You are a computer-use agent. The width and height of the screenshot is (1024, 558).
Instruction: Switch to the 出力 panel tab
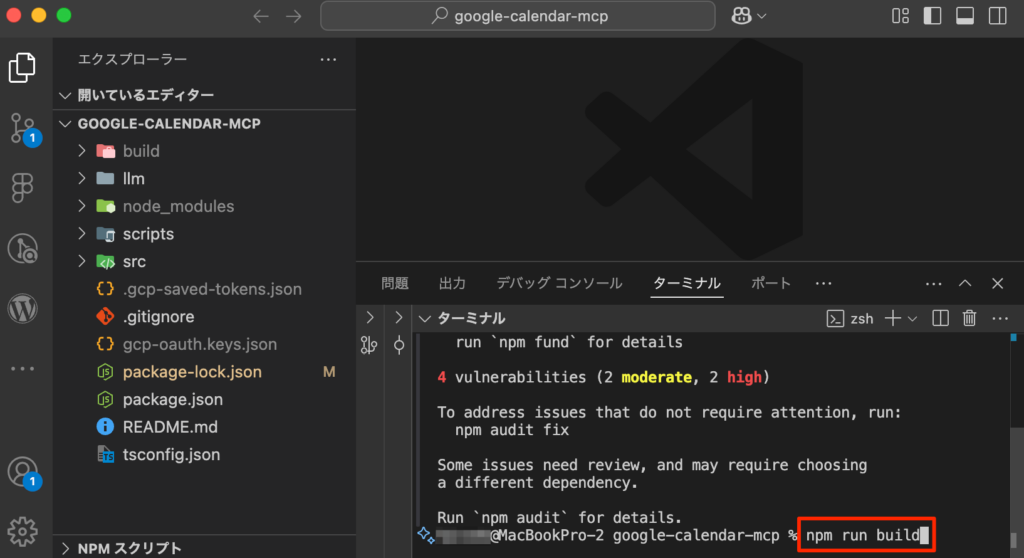click(453, 283)
